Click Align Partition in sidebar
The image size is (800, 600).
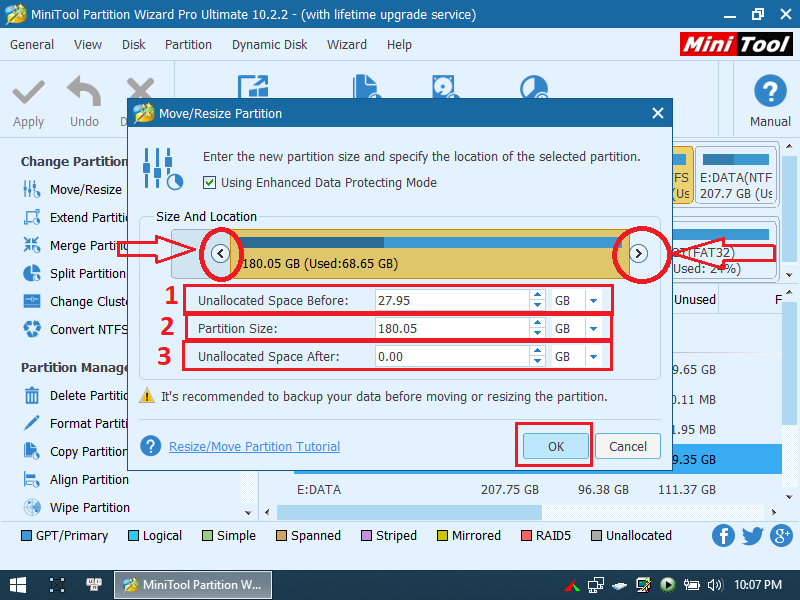[89, 480]
